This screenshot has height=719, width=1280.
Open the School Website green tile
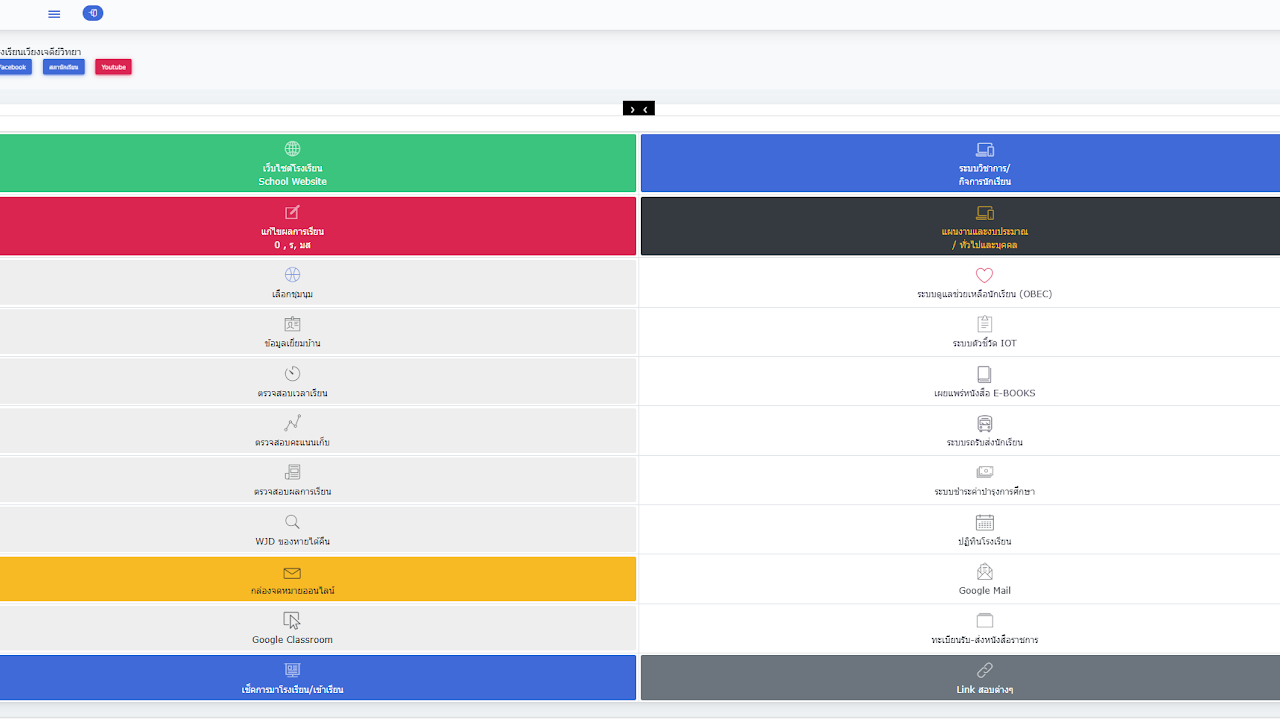point(292,163)
